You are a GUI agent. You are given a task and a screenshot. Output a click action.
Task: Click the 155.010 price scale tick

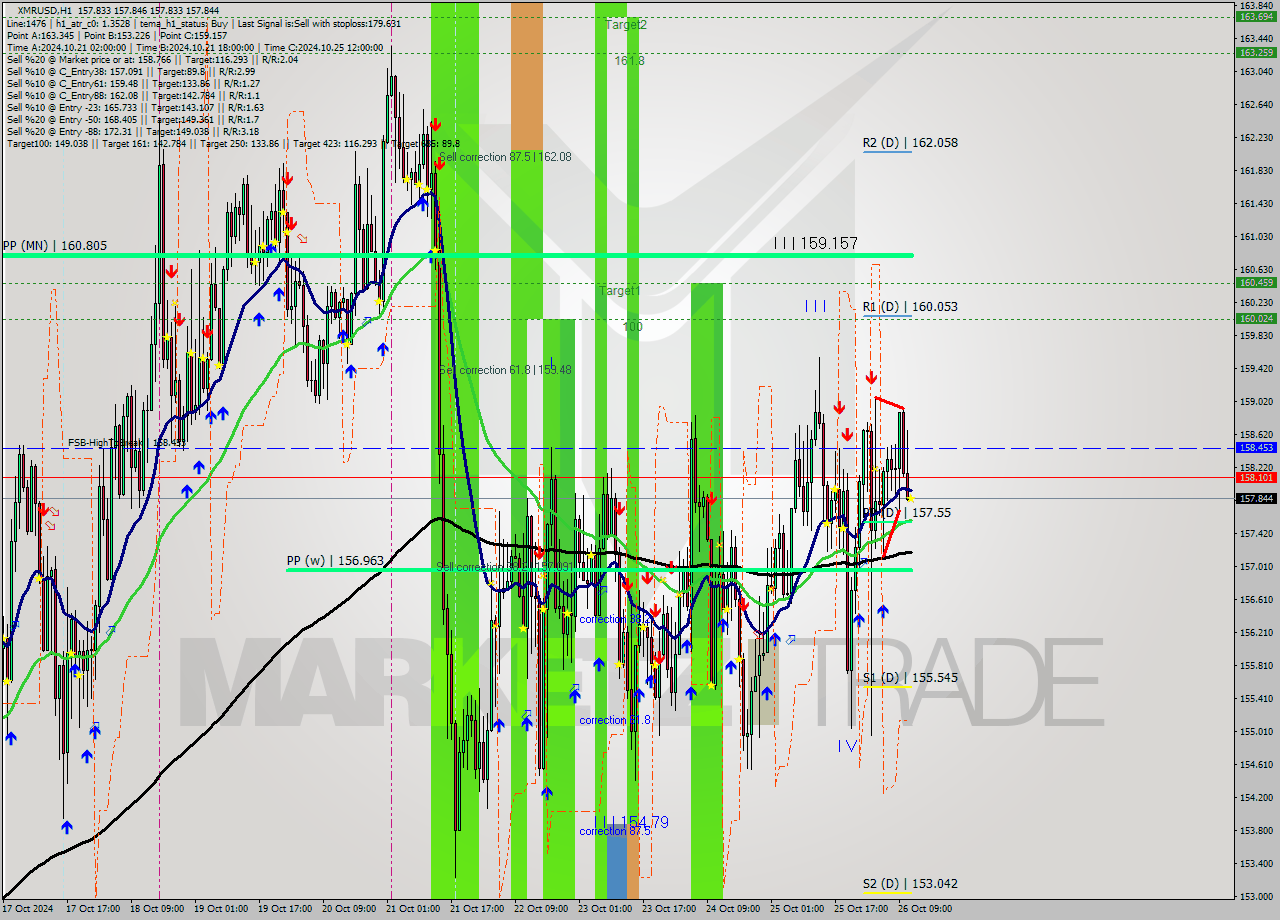click(1256, 731)
